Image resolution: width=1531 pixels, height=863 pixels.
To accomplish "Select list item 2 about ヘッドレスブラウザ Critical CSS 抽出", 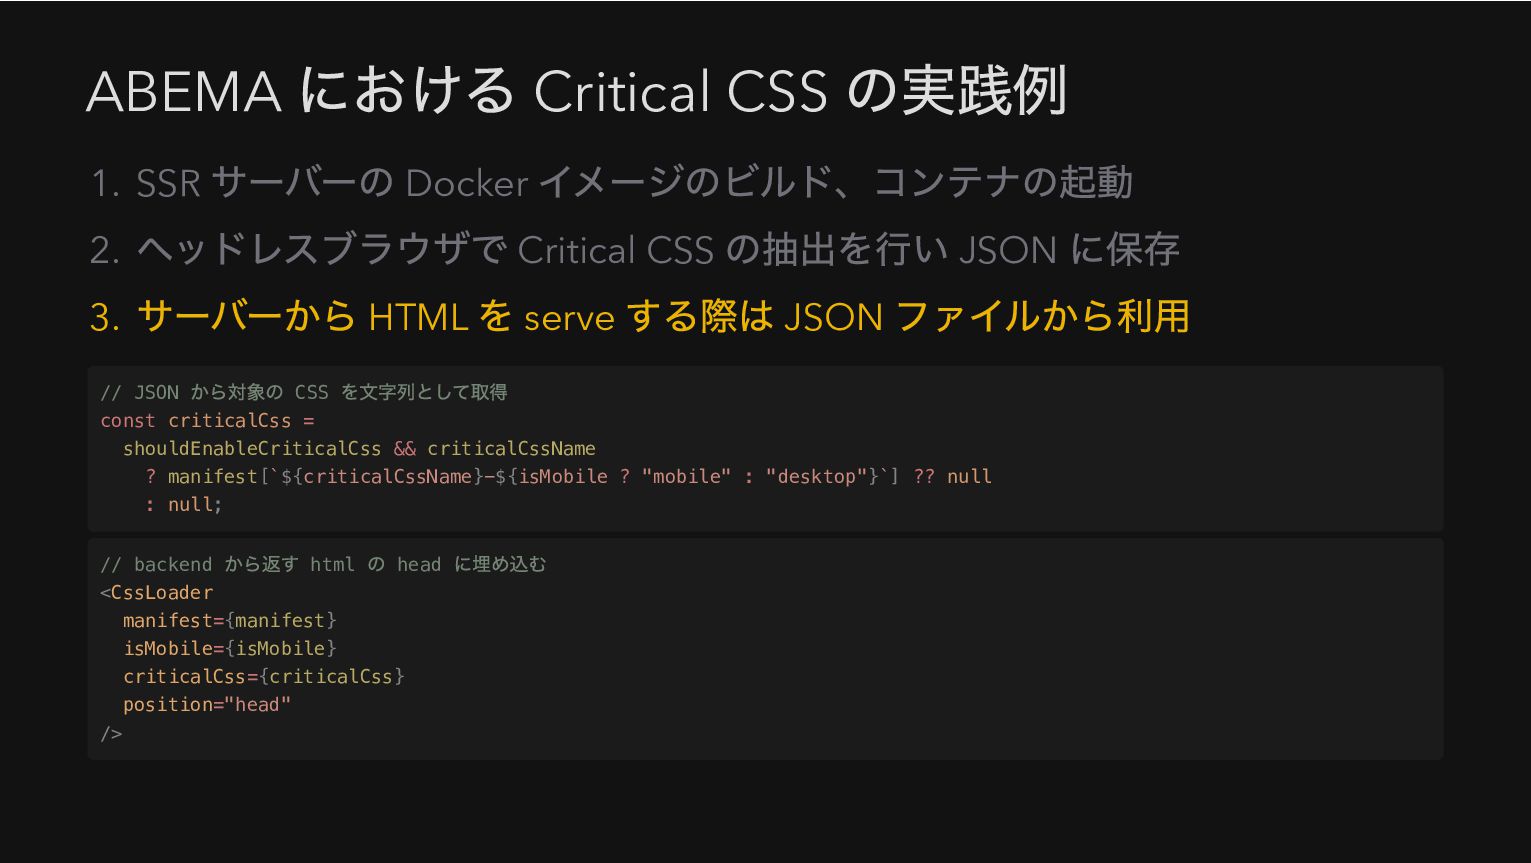I will tap(634, 250).
